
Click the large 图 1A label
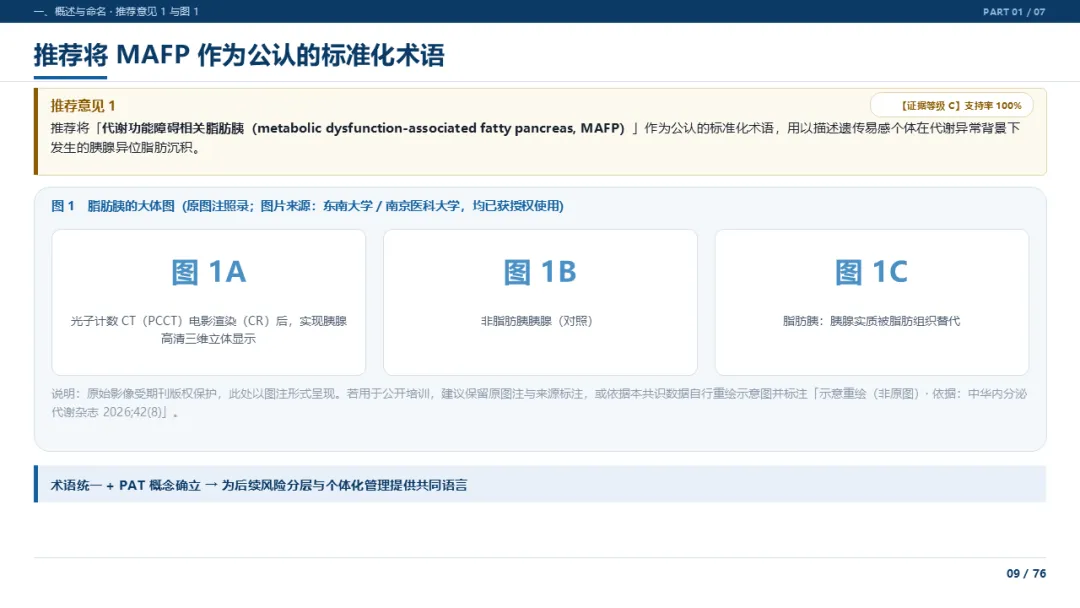pyautogui.click(x=209, y=272)
